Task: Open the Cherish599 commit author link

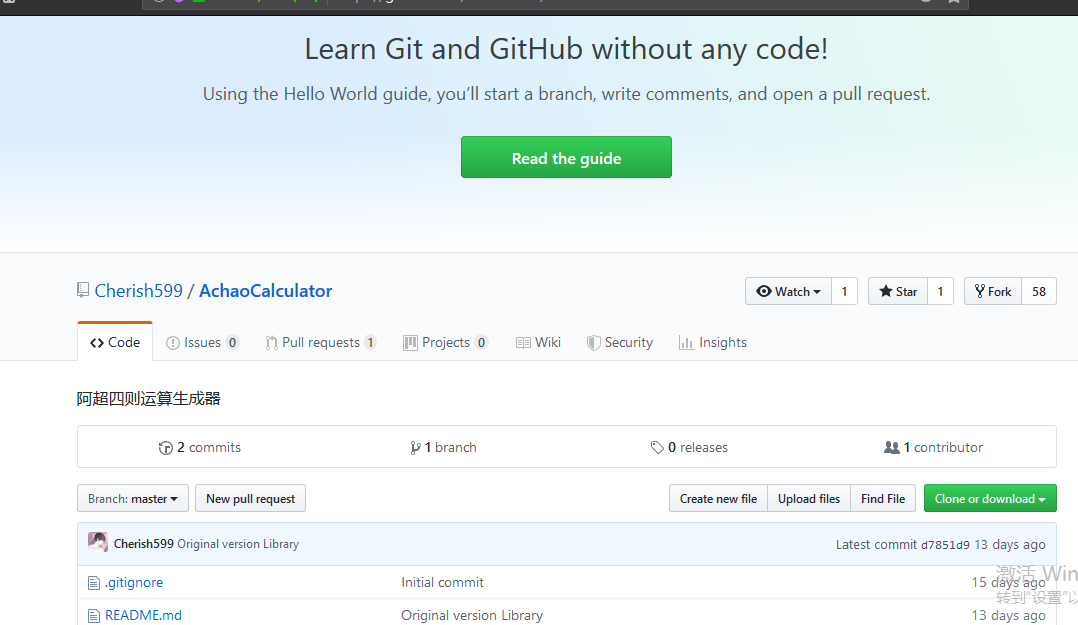Action: (x=144, y=544)
